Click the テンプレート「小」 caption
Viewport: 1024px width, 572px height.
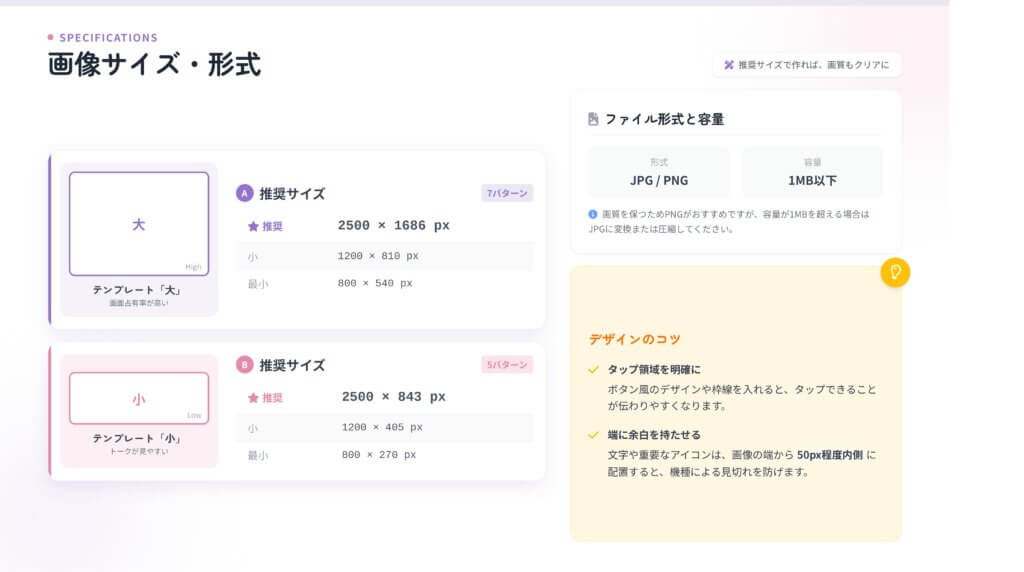point(137,438)
